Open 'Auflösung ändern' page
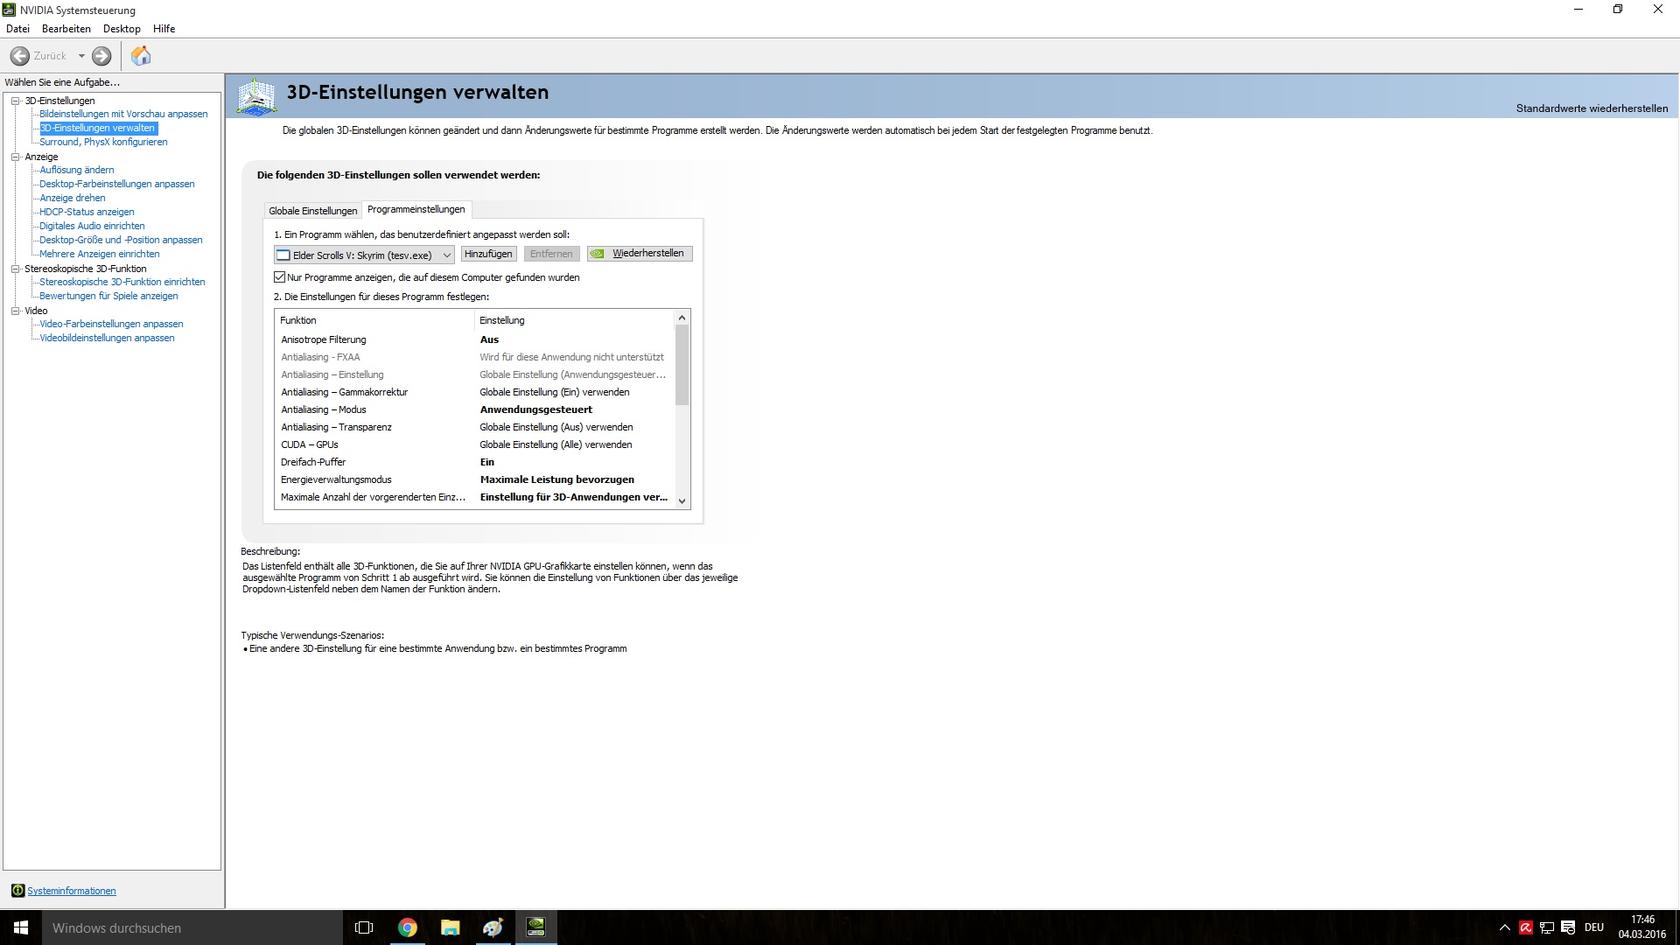Viewport: 1680px width, 945px height. point(77,170)
